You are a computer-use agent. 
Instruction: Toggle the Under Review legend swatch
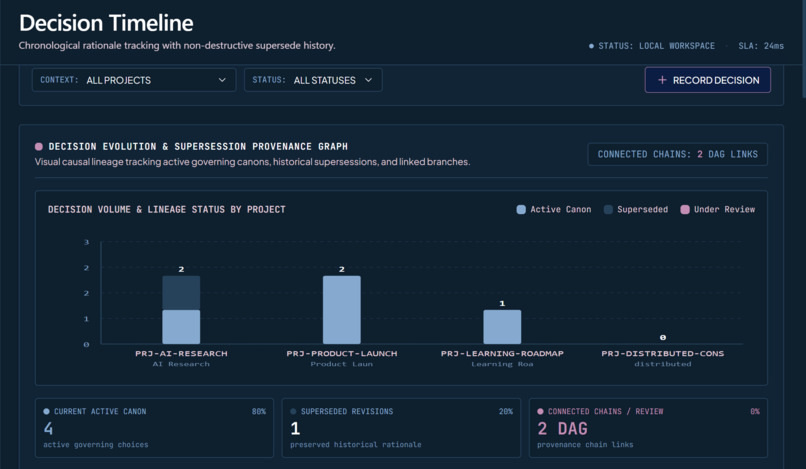tap(685, 209)
